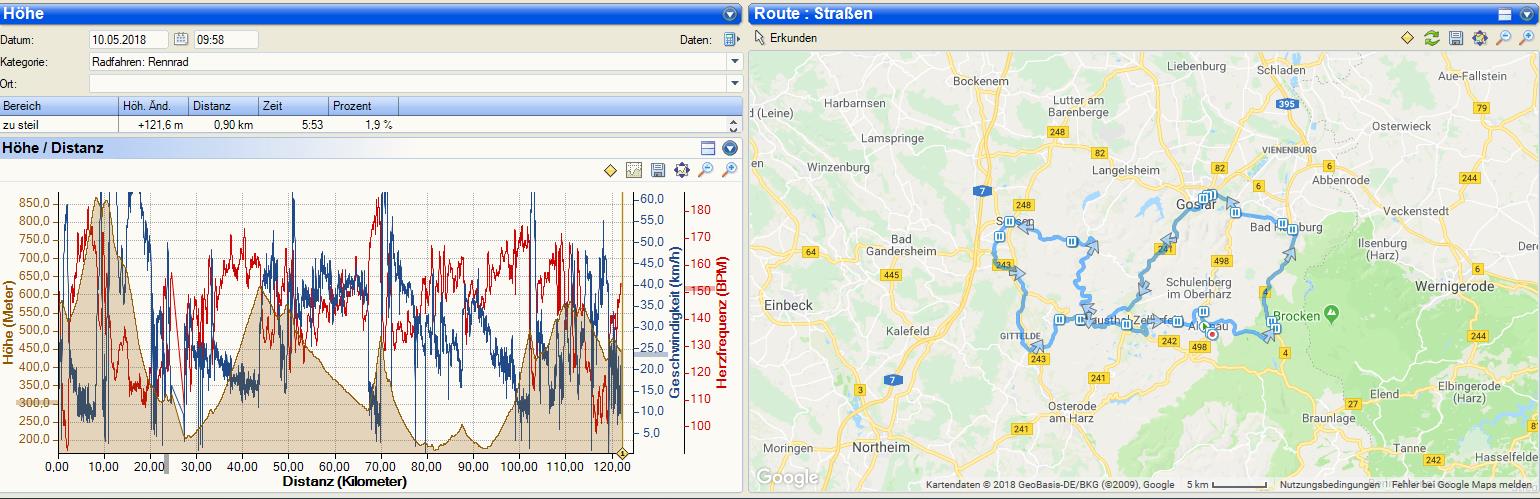This screenshot has width=1540, height=499.
Task: Expand the Kategorie dropdown arrow
Action: [x=735, y=62]
